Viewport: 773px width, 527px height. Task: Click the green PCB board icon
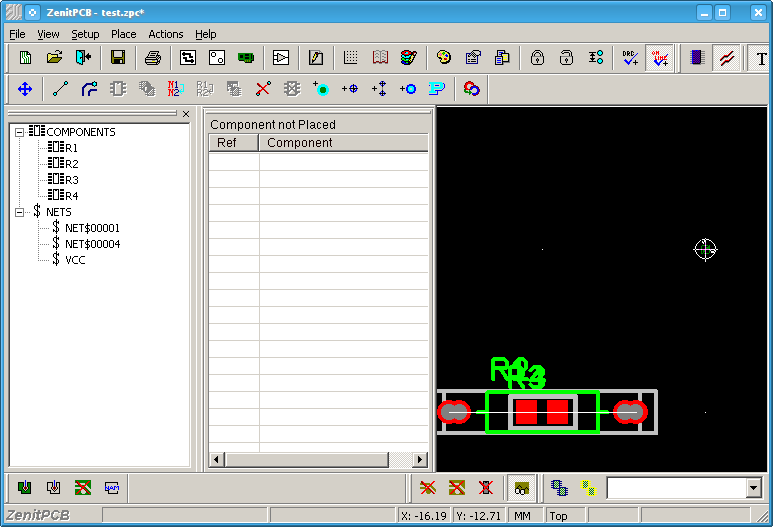246,58
